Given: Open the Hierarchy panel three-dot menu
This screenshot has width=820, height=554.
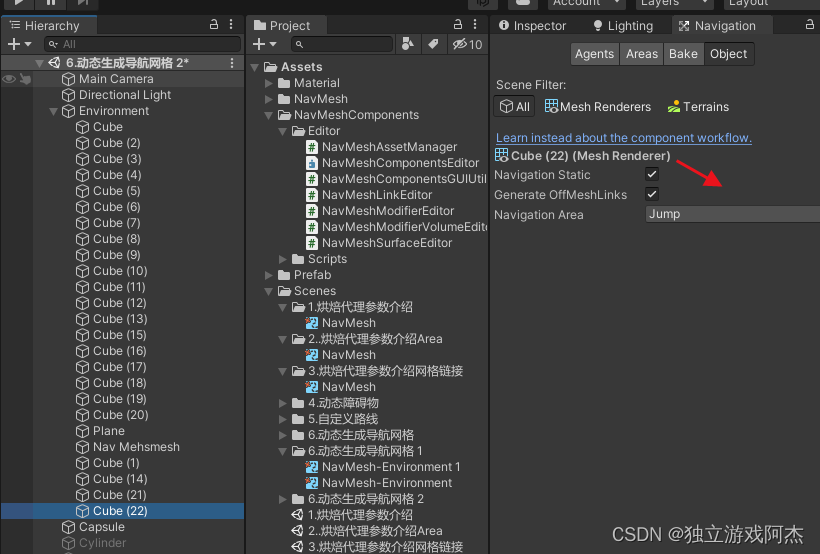Looking at the screenshot, I should [231, 25].
